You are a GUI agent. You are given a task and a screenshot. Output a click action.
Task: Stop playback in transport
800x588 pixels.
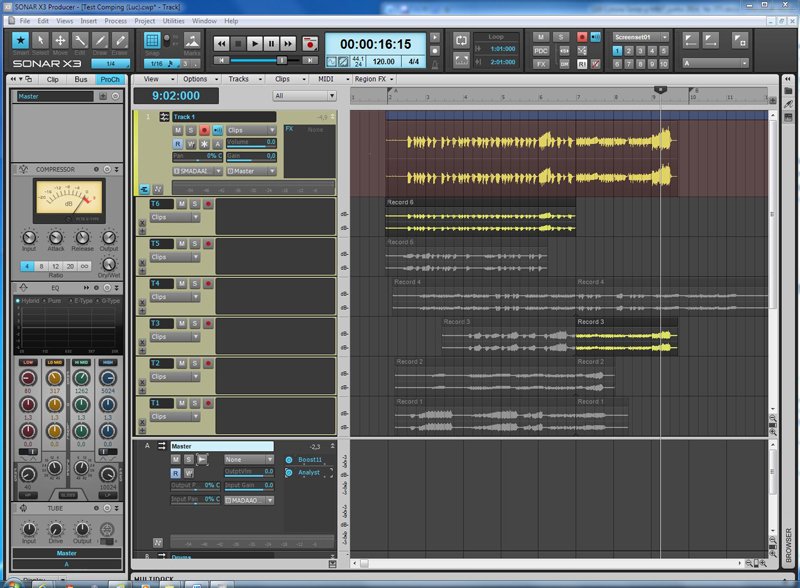point(238,44)
